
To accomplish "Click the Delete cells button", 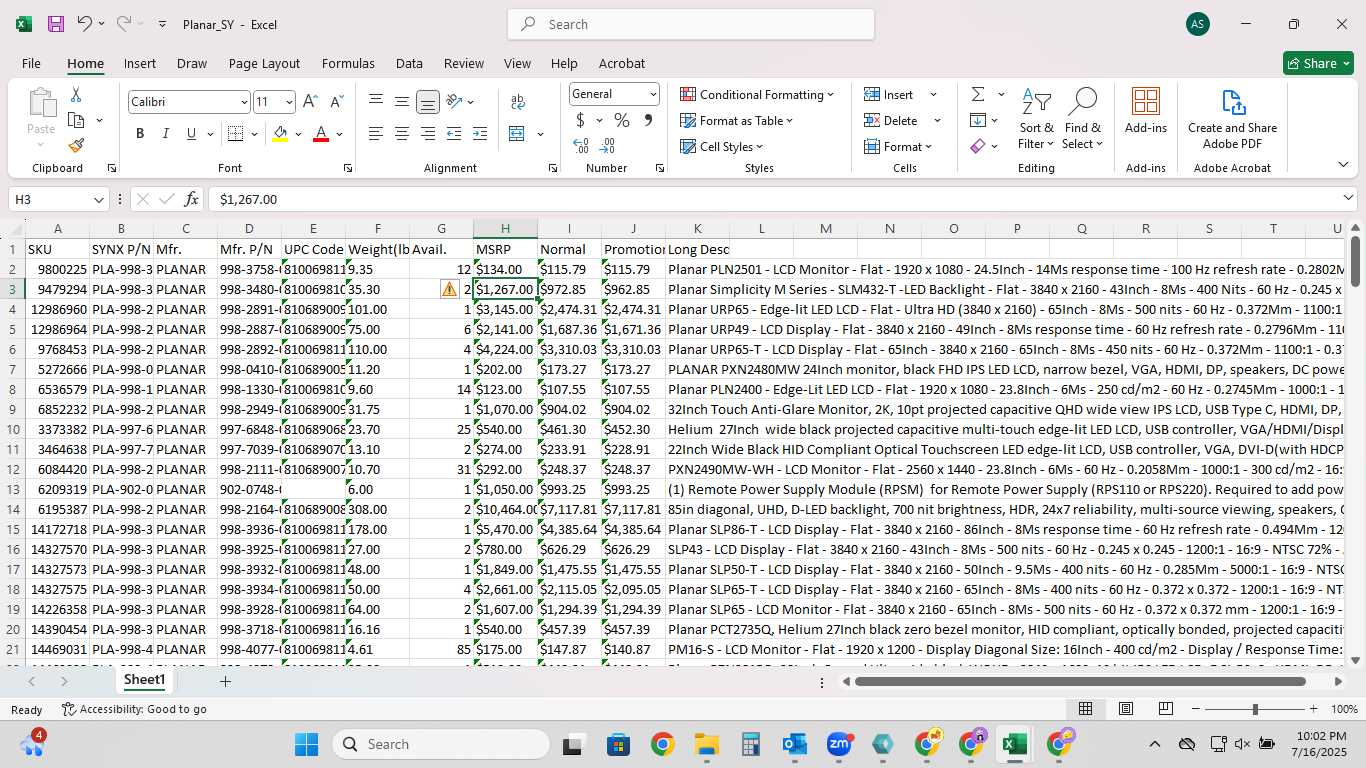I will (891, 120).
